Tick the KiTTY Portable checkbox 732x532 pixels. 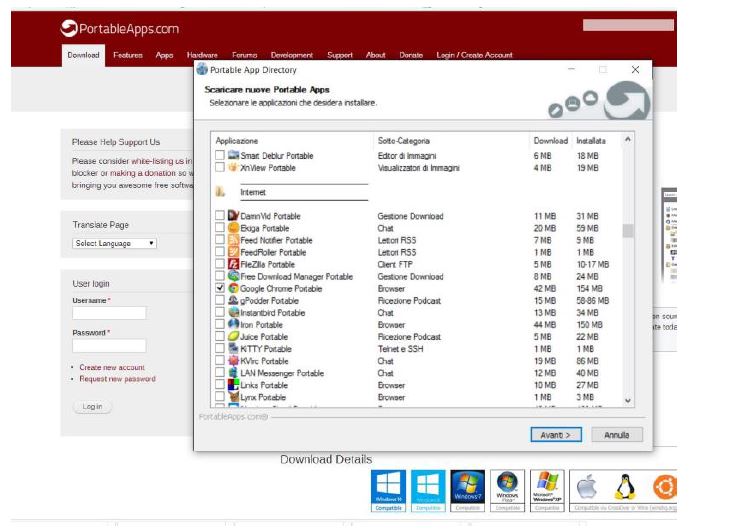coord(220,349)
